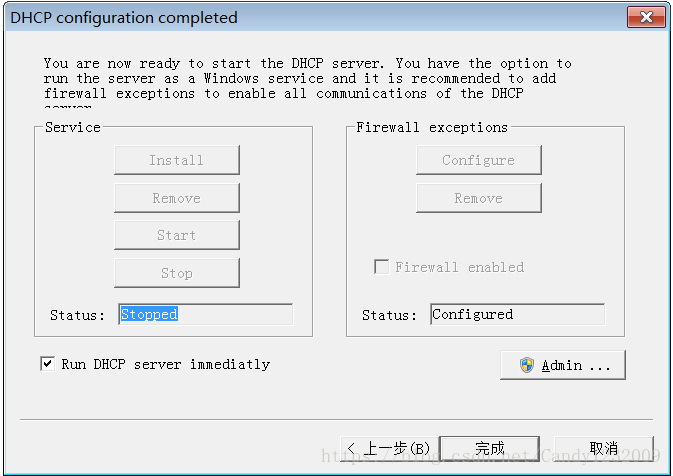Click the Run DHCP server immediatly label
The width and height of the screenshot is (673, 476).
[x=165, y=364]
